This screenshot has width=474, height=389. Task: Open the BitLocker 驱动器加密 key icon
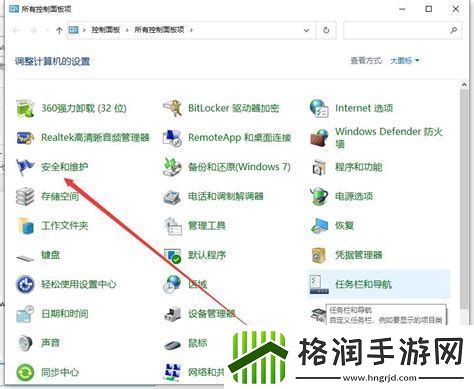[172, 108]
